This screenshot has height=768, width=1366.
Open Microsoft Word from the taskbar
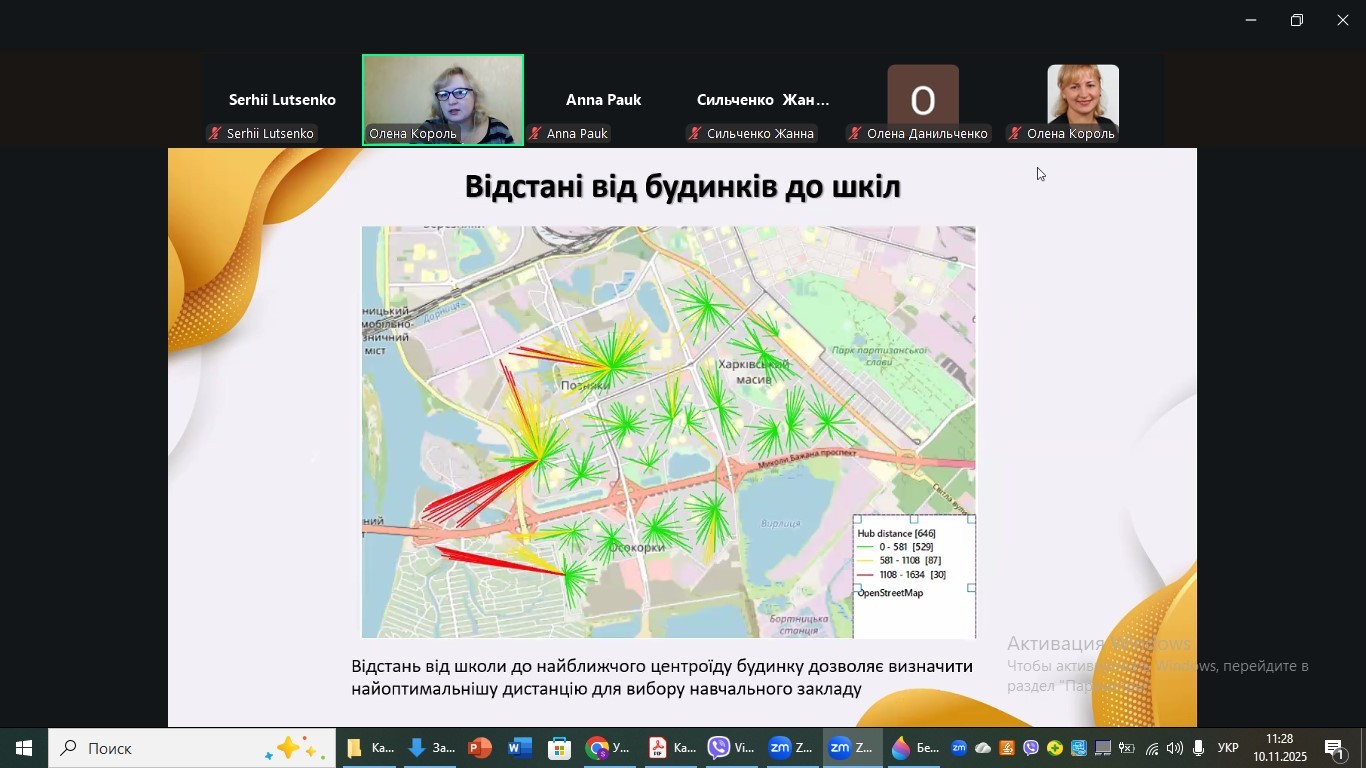pyautogui.click(x=520, y=748)
